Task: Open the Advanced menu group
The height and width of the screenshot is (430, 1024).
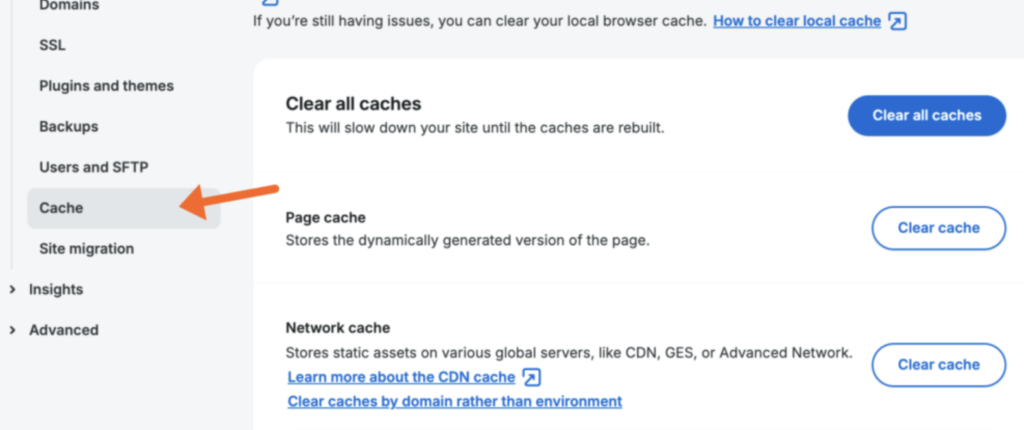Action: [x=64, y=330]
